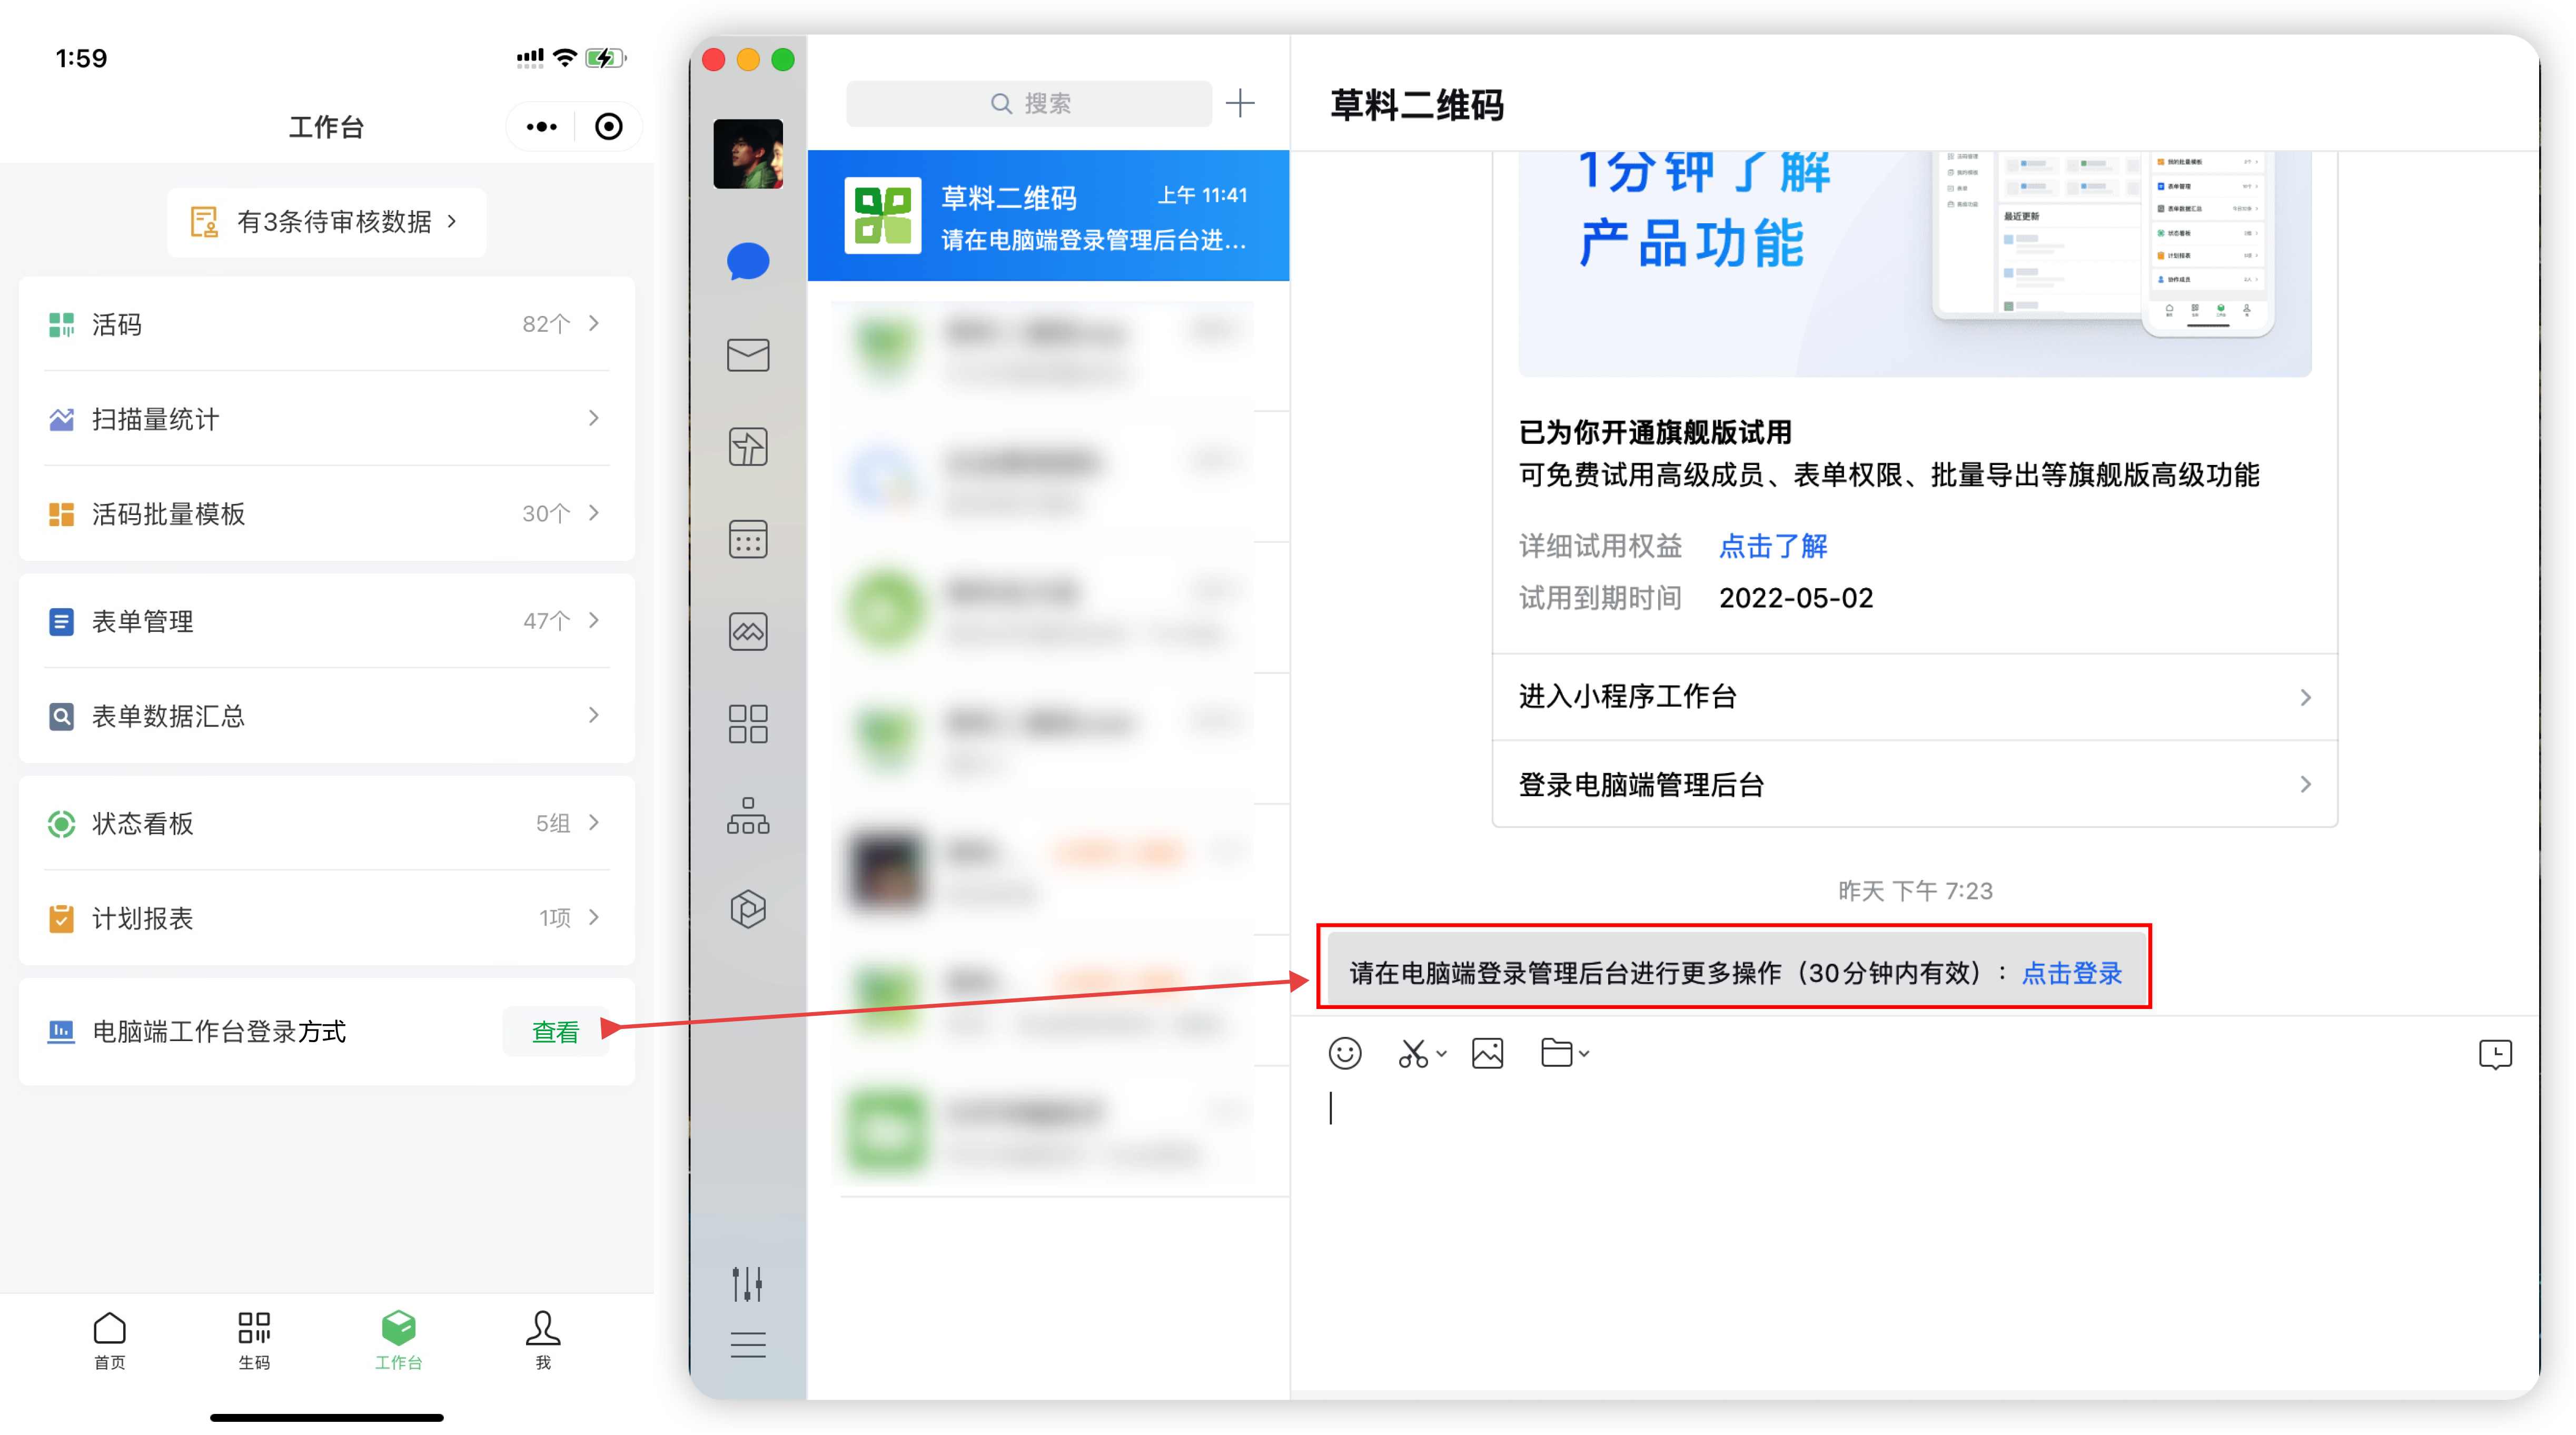2576x1435 pixels.
Task: Tap the green 查看 button in phone
Action: tap(555, 1032)
